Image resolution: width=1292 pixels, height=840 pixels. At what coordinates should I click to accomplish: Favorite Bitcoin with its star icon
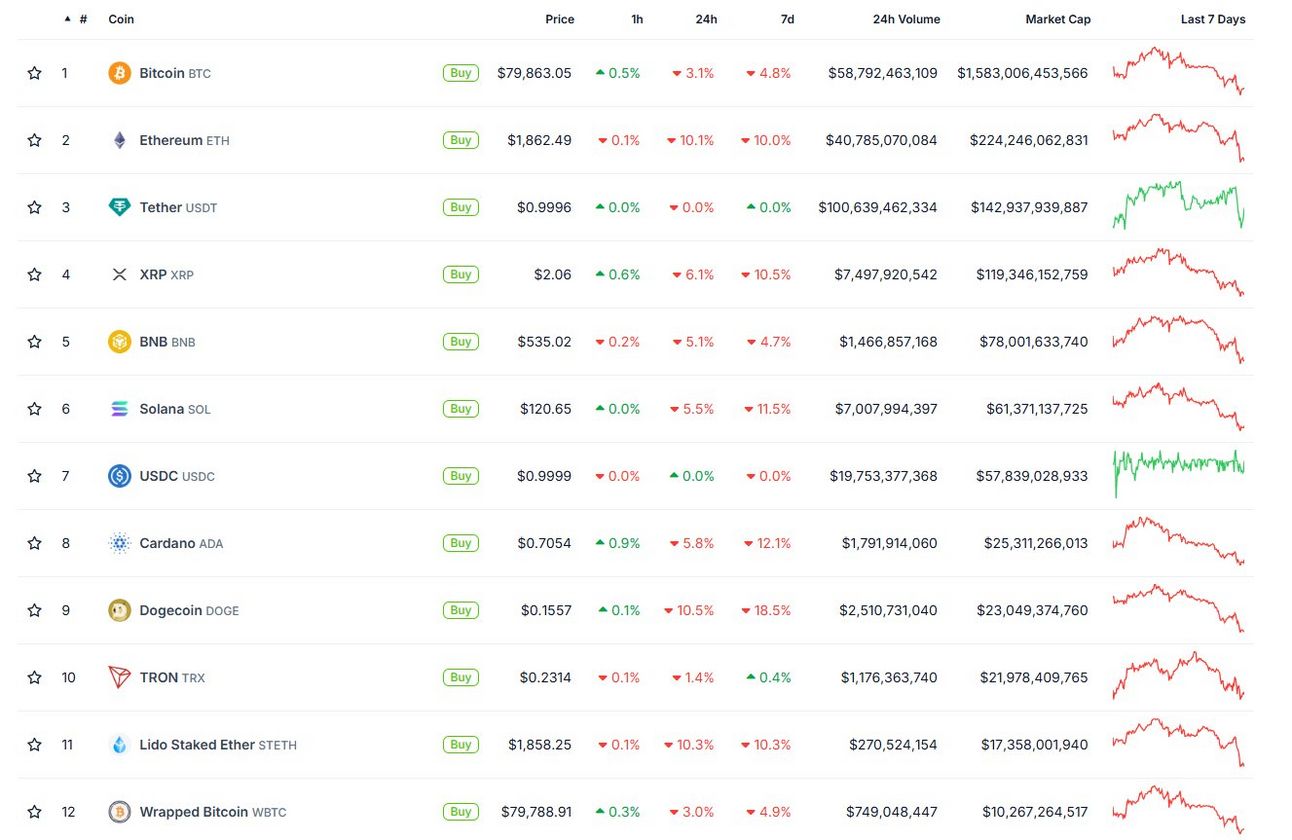tap(35, 73)
